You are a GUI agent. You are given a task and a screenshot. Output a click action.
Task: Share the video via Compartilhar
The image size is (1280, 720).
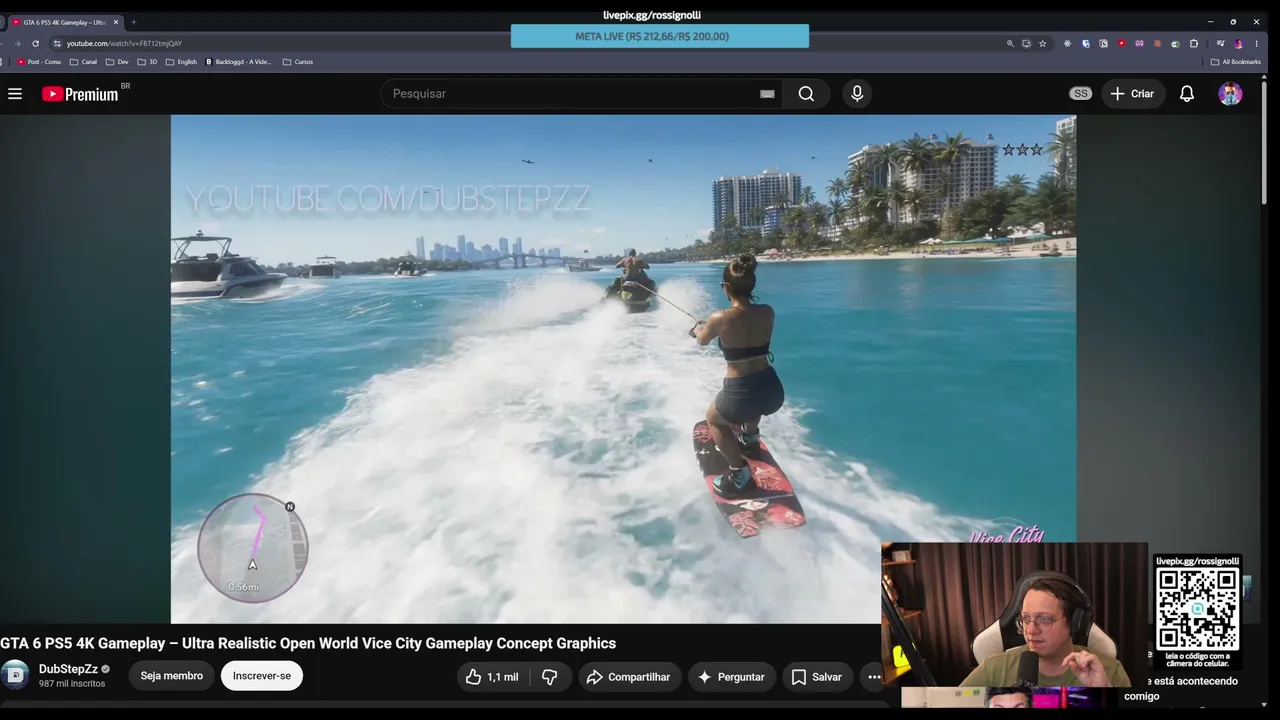point(628,677)
